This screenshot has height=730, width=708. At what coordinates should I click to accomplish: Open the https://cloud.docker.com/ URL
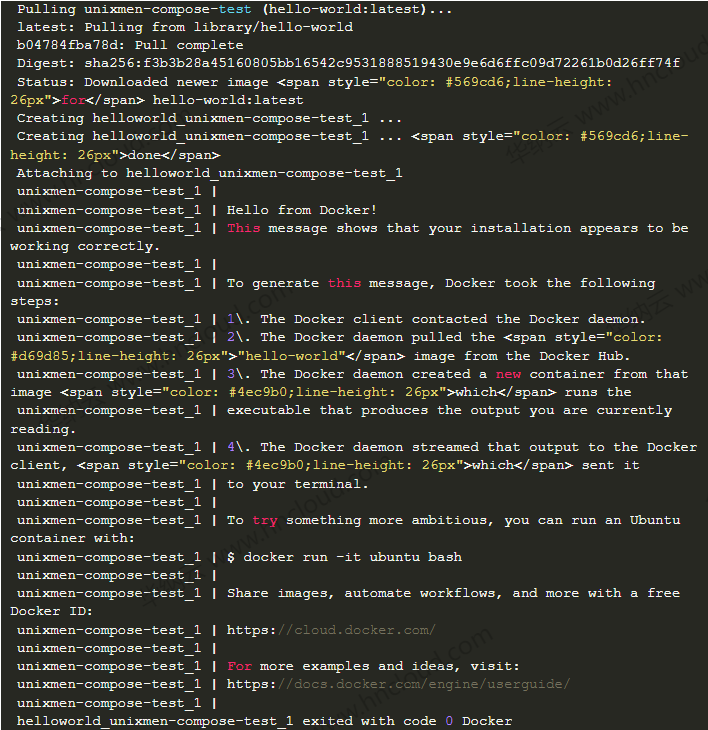(x=331, y=631)
